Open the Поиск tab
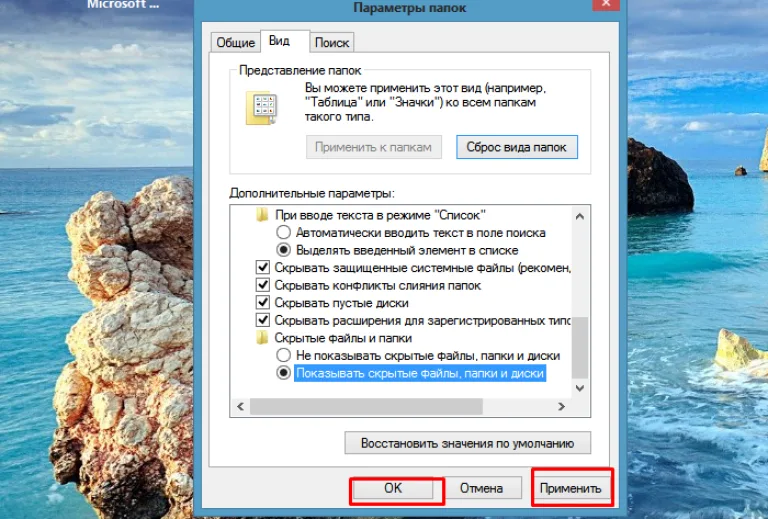The image size is (768, 519). (332, 43)
